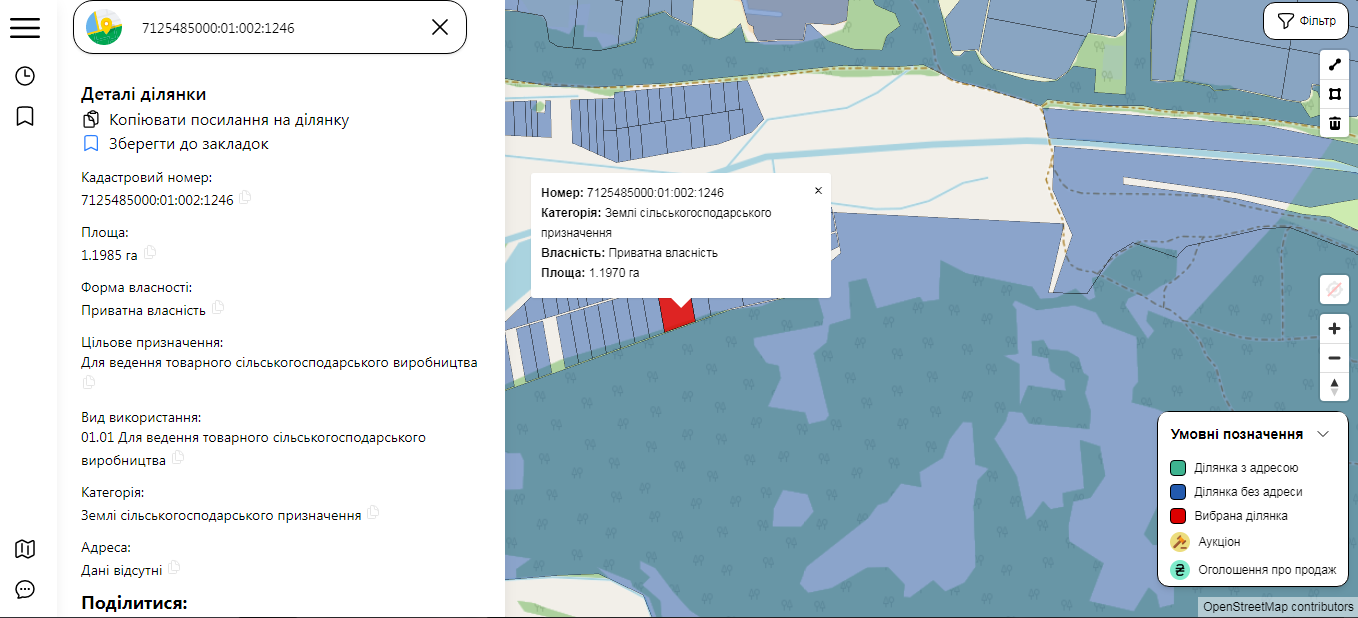Collapse the Умовні позначення legend

point(1324,434)
